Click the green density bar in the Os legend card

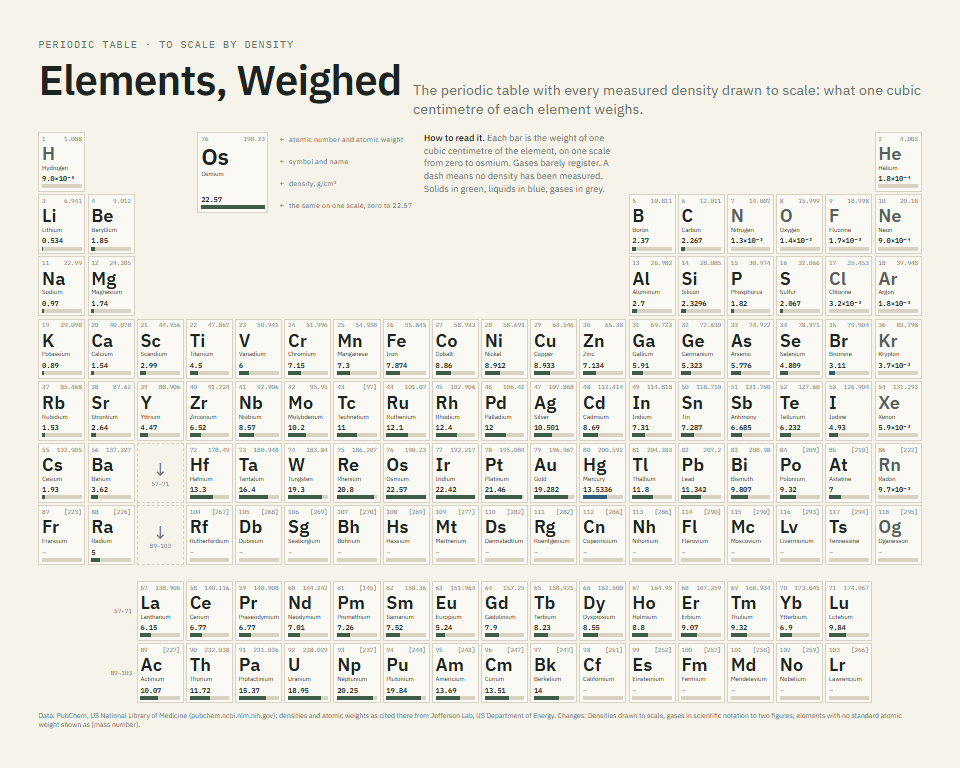233,207
